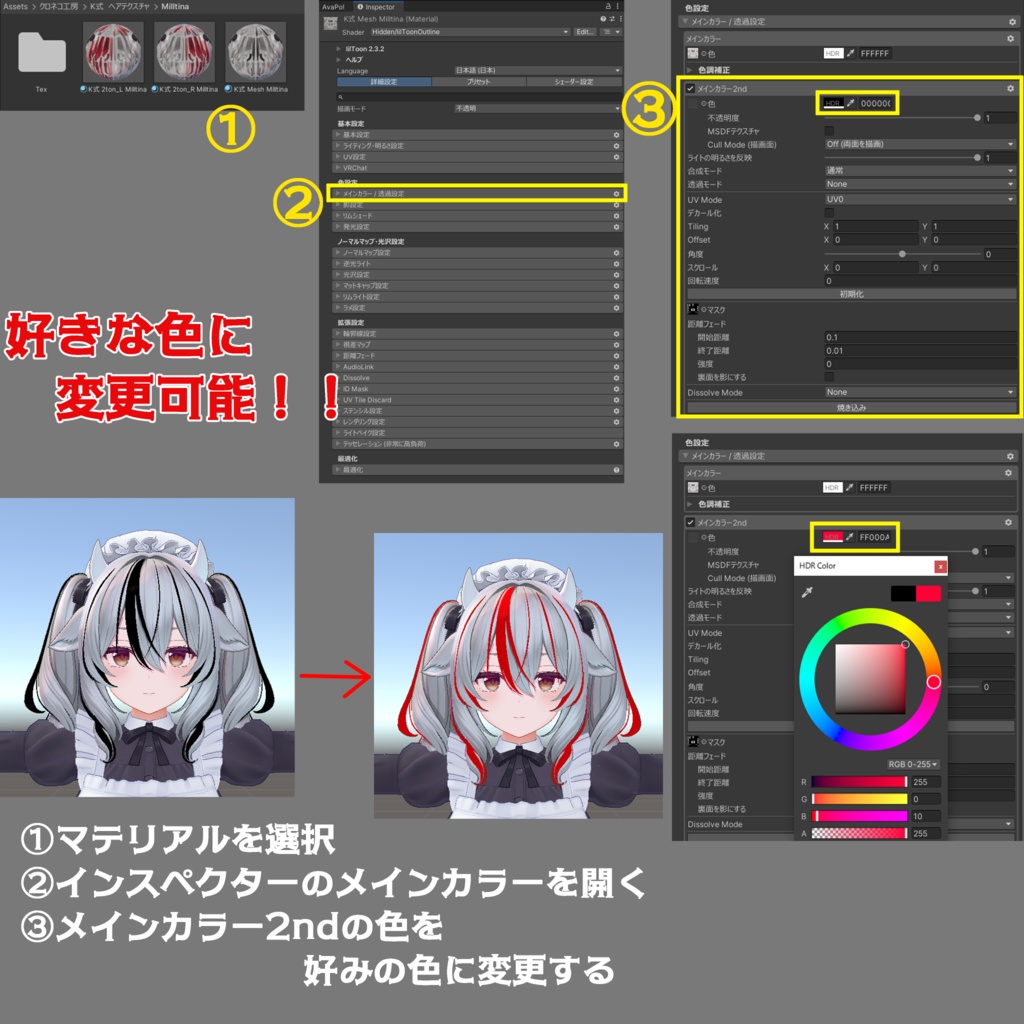Click gear icon on ラメ設定 row
Screen dimensions: 1024x1024
pyautogui.click(x=616, y=308)
